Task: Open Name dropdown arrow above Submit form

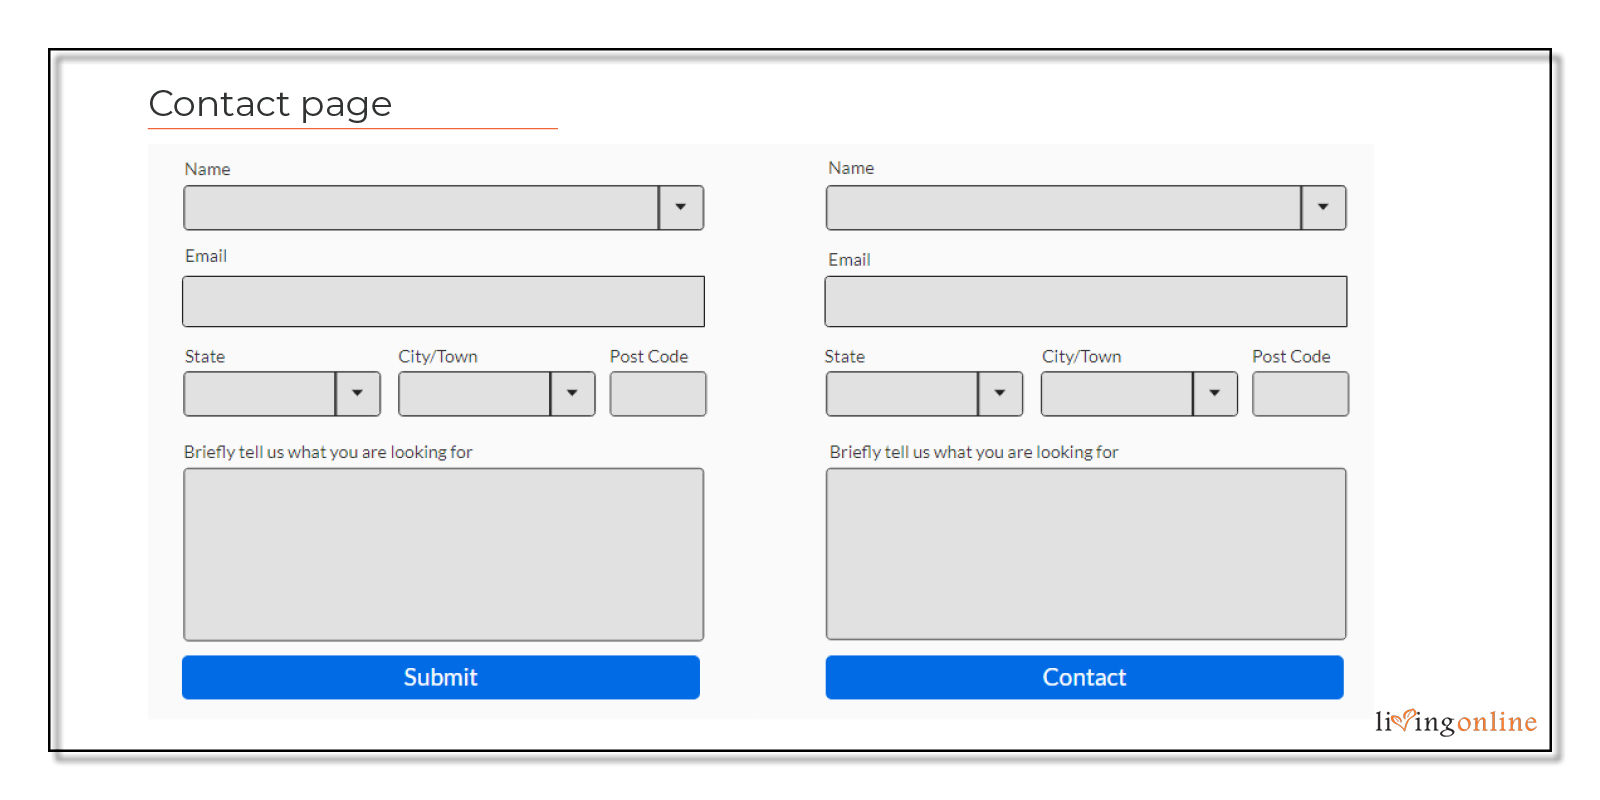Action: (x=681, y=208)
